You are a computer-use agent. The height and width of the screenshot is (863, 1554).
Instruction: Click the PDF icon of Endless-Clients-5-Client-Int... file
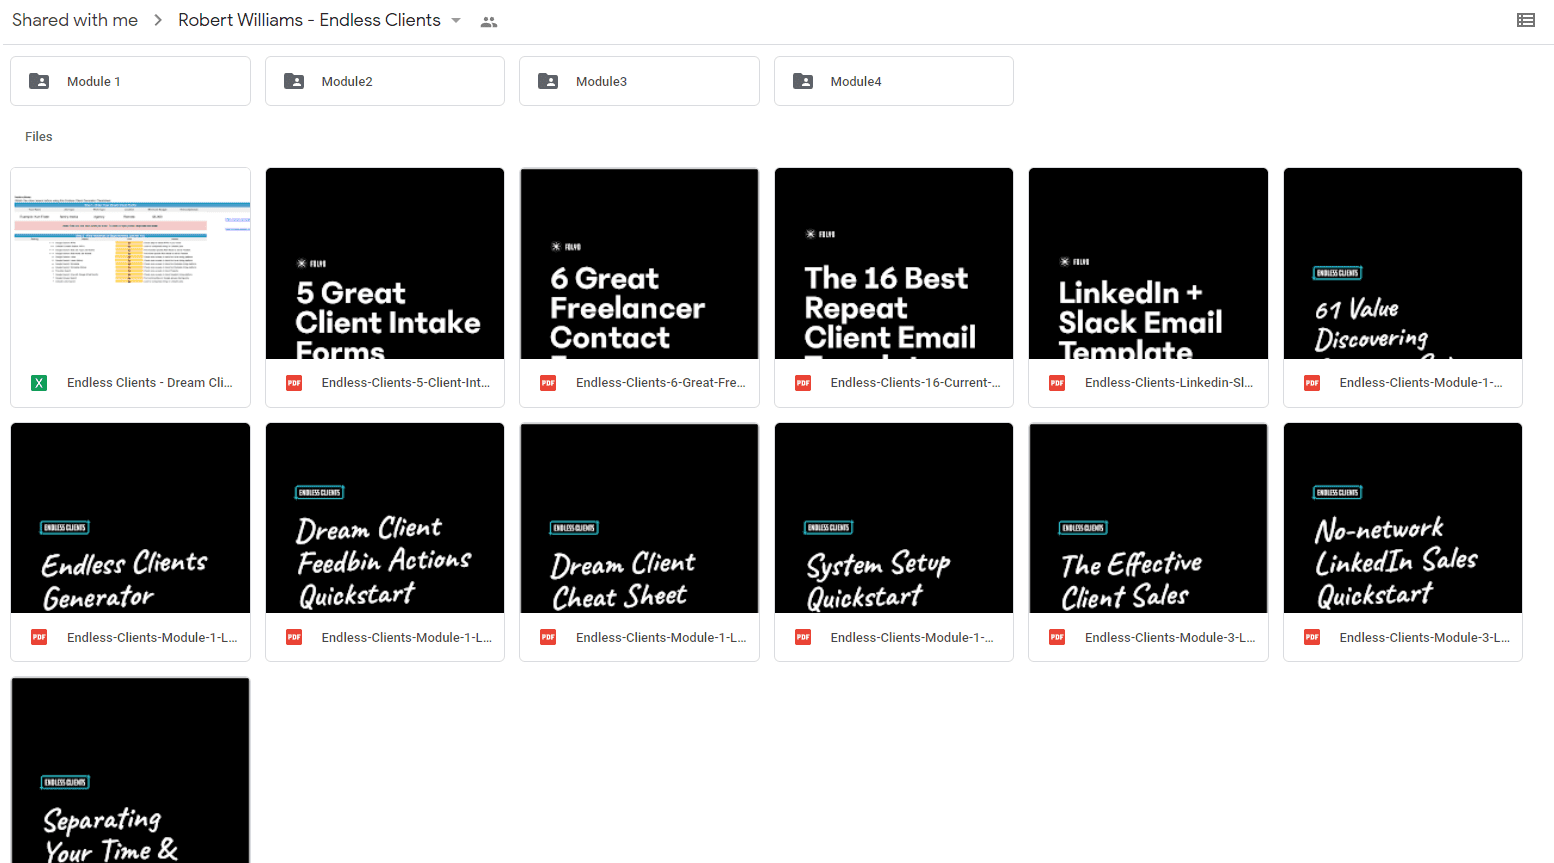(x=294, y=383)
